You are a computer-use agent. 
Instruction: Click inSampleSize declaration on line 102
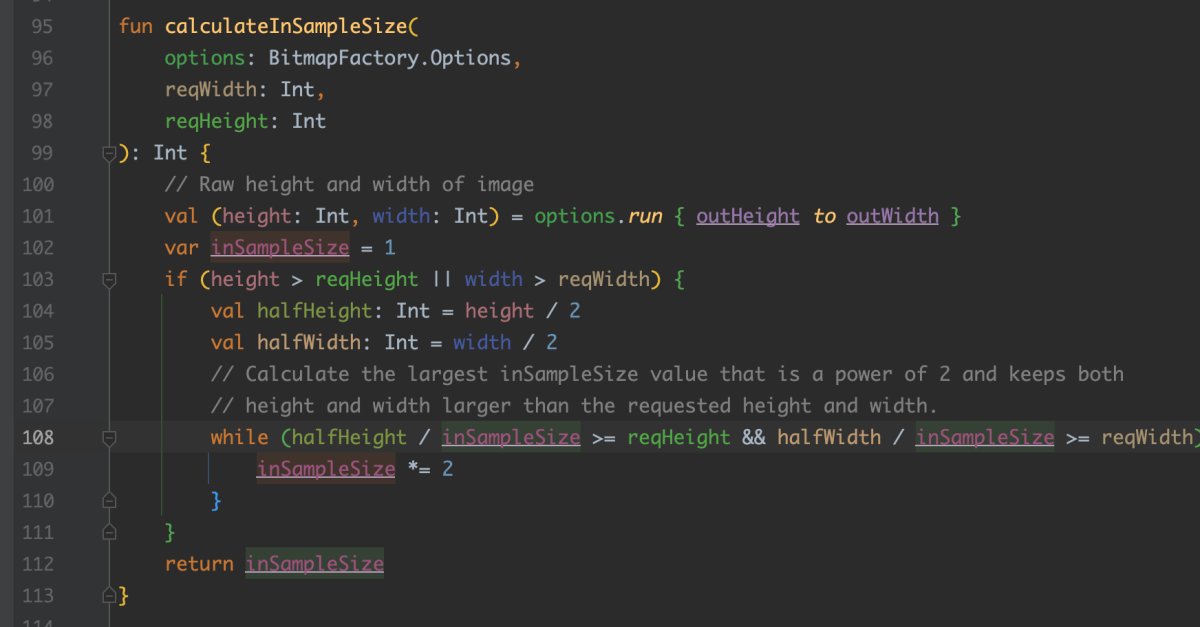280,248
